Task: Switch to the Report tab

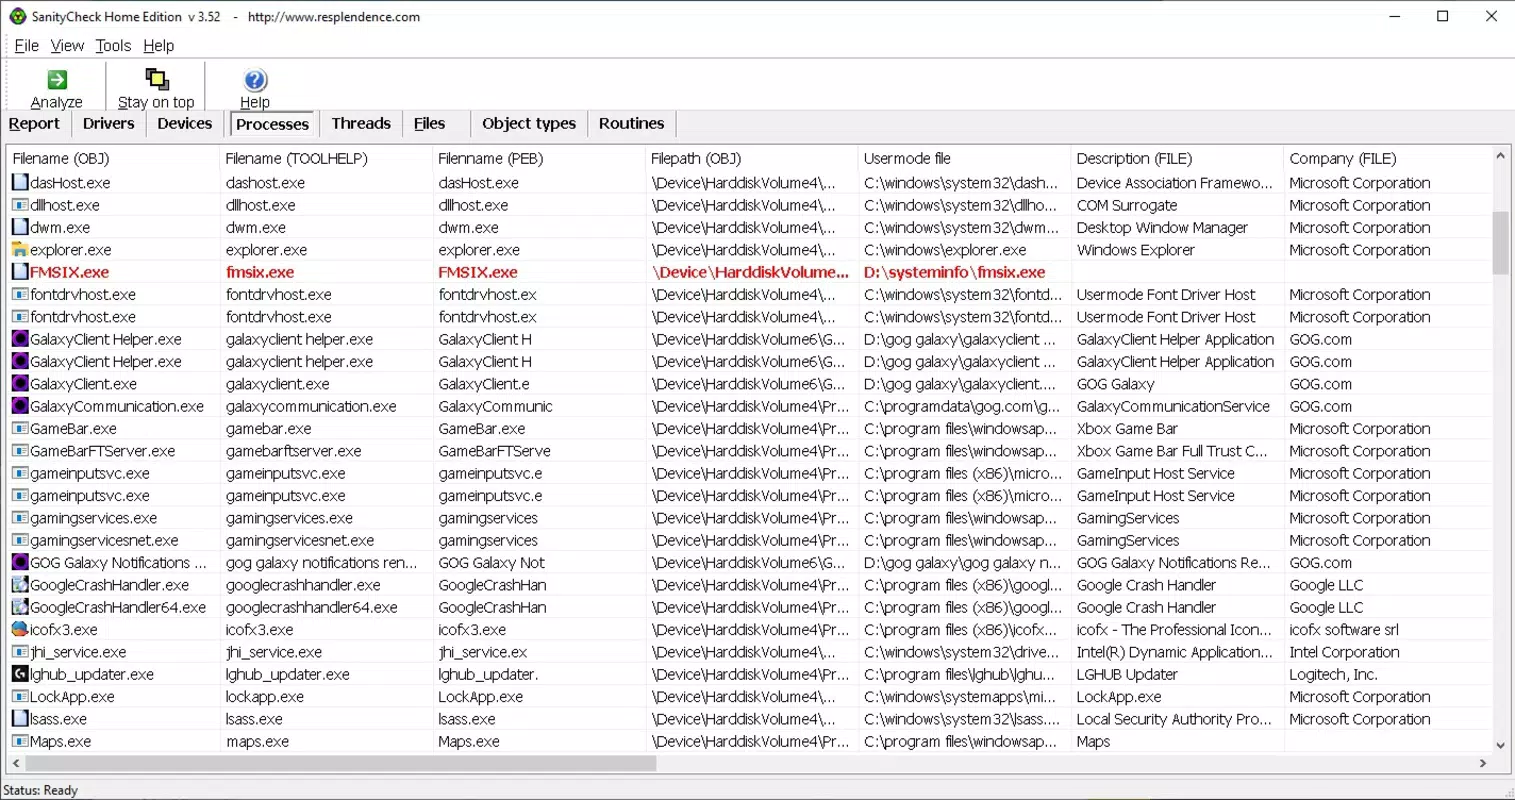Action: point(34,123)
